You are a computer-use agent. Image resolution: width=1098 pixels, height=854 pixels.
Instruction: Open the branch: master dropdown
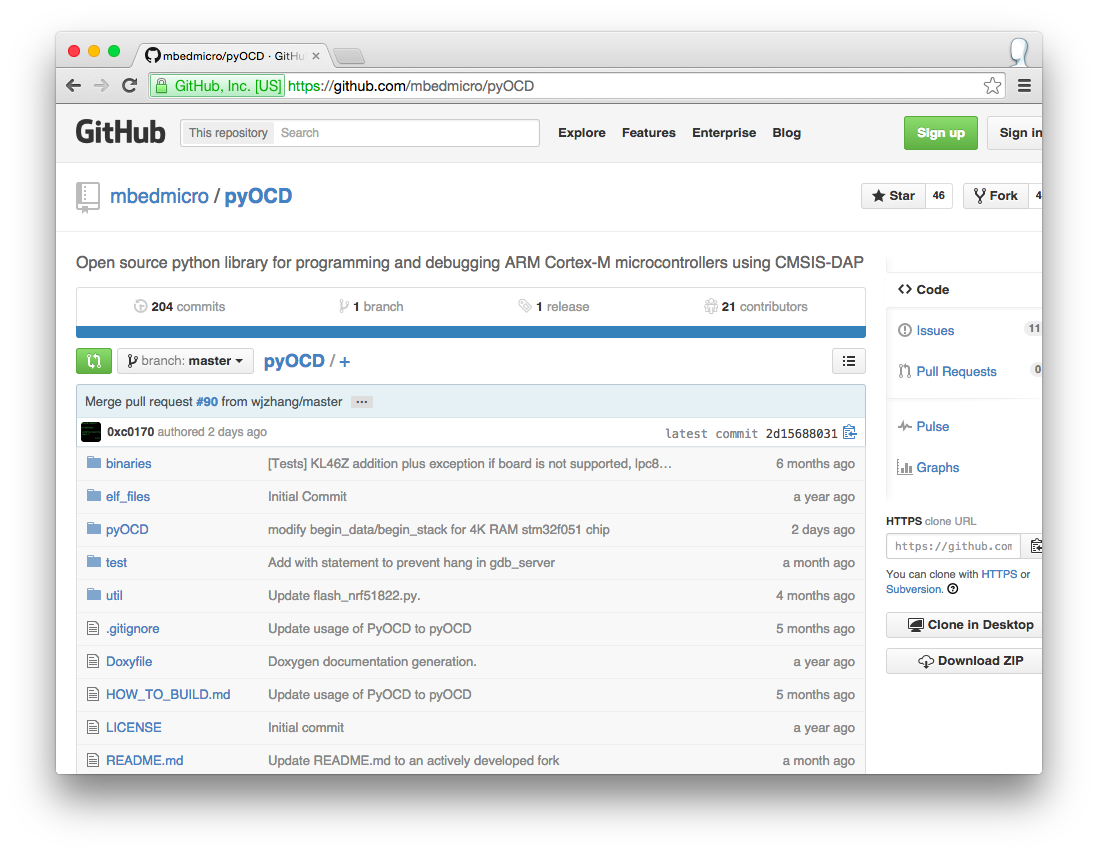(185, 361)
